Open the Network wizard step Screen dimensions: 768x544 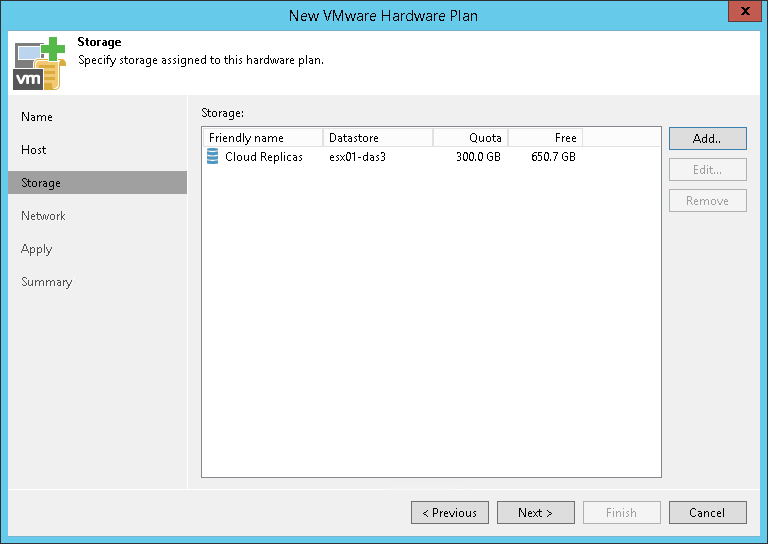43,216
